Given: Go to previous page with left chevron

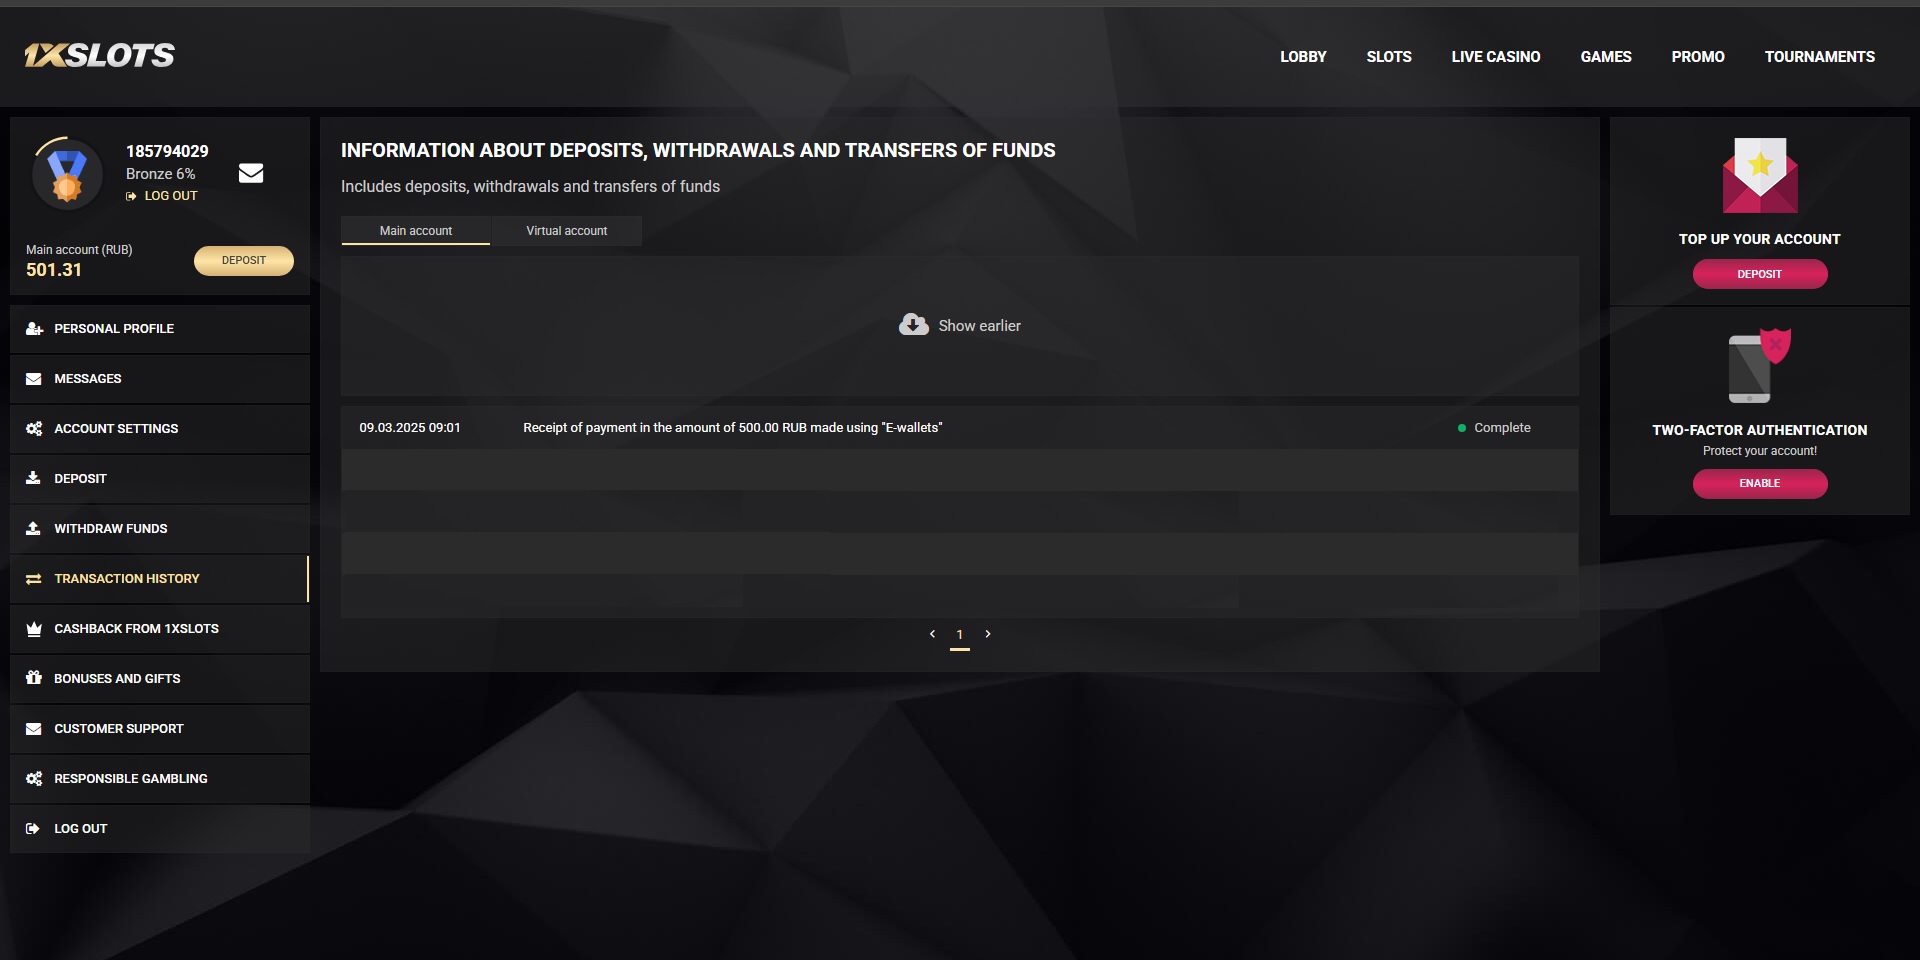Looking at the screenshot, I should pyautogui.click(x=932, y=634).
